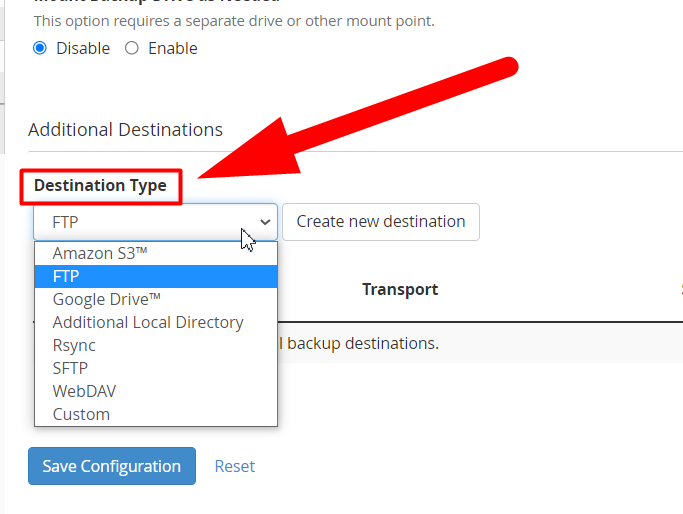Open the Destination Type dropdown chevron
The width and height of the screenshot is (683, 514).
click(265, 222)
